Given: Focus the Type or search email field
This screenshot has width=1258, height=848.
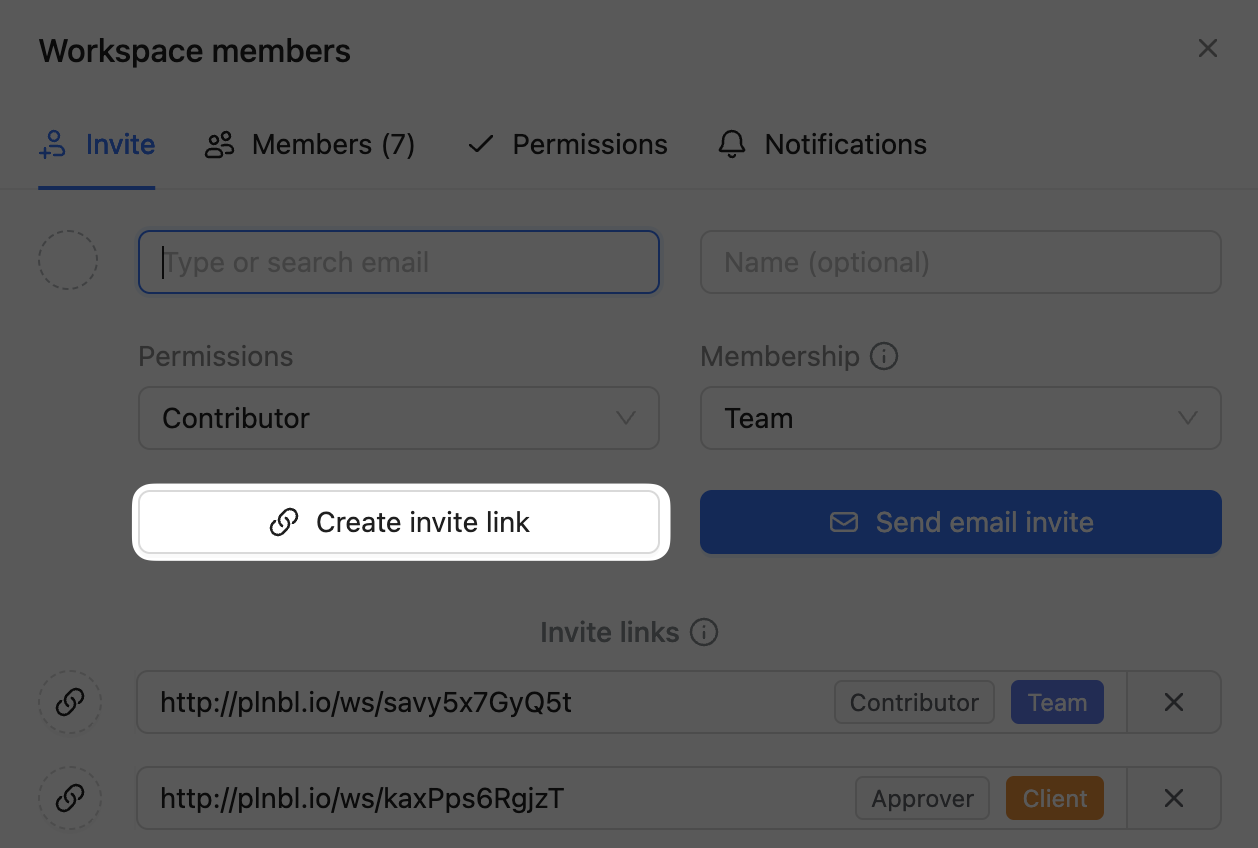Looking at the screenshot, I should coord(398,262).
